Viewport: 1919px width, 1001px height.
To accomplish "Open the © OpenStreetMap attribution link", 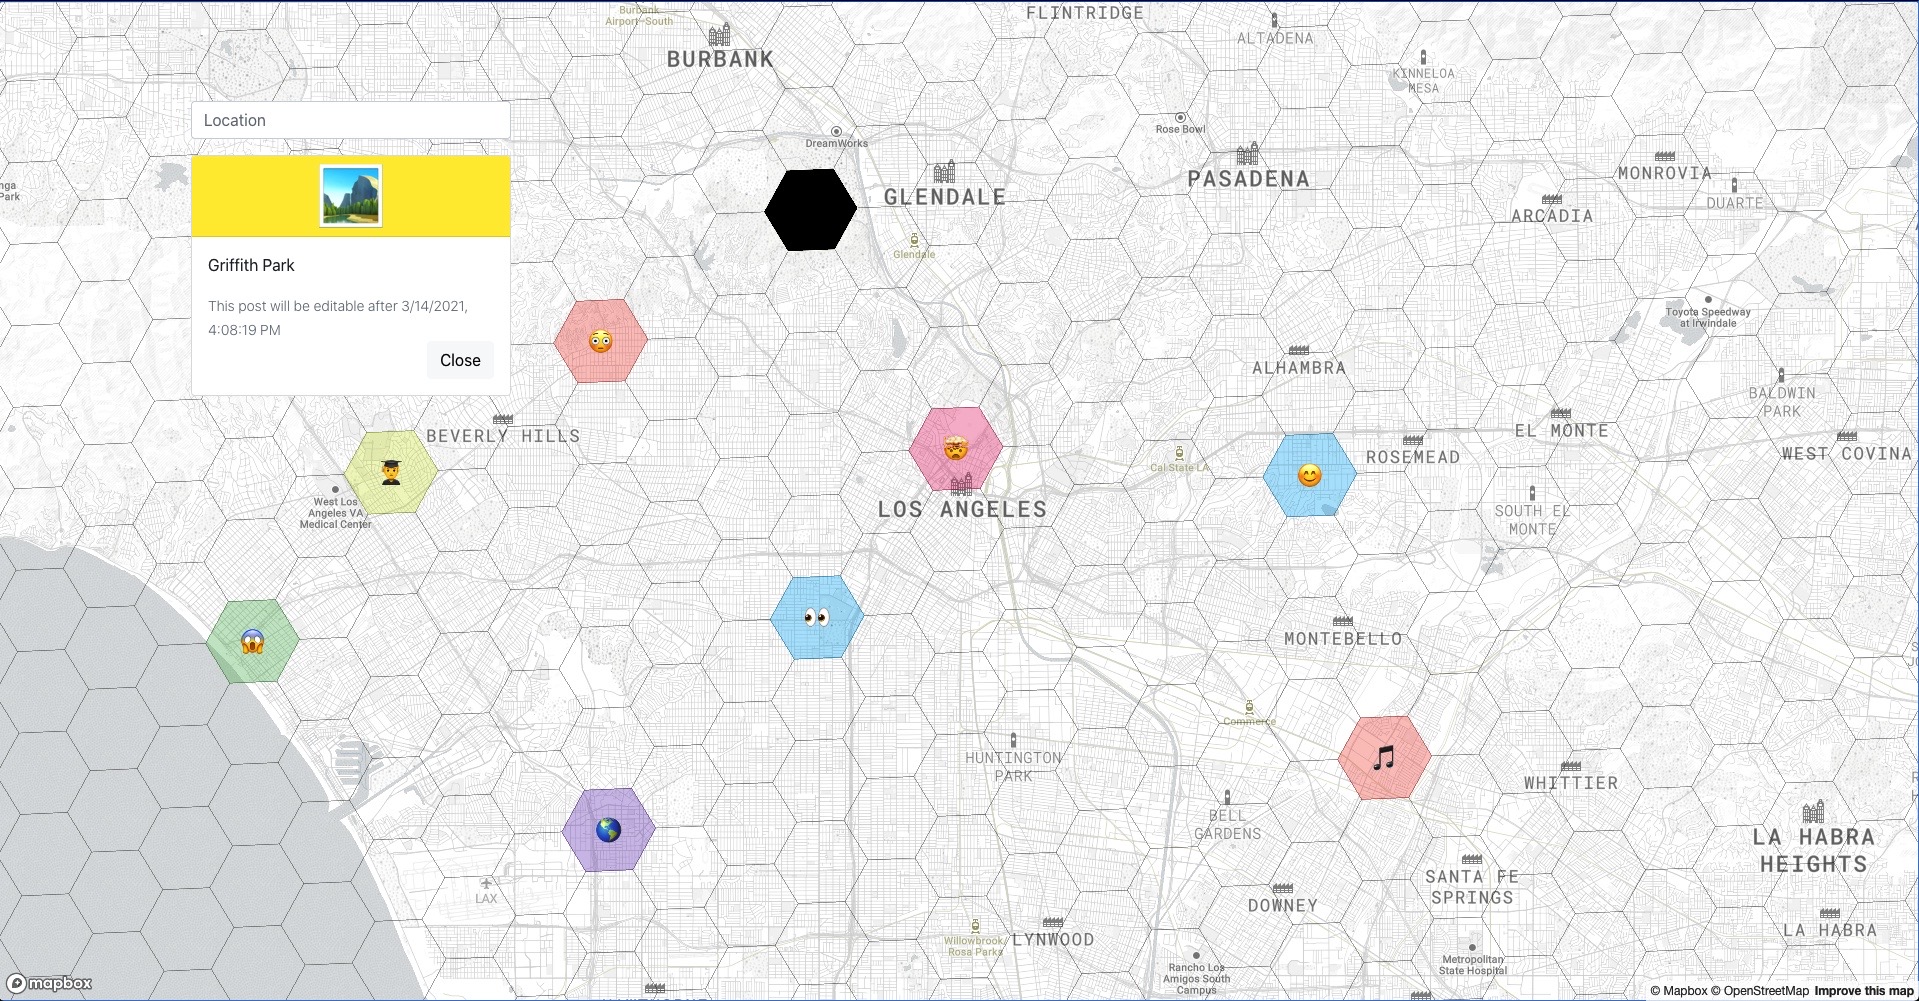I will point(1760,991).
